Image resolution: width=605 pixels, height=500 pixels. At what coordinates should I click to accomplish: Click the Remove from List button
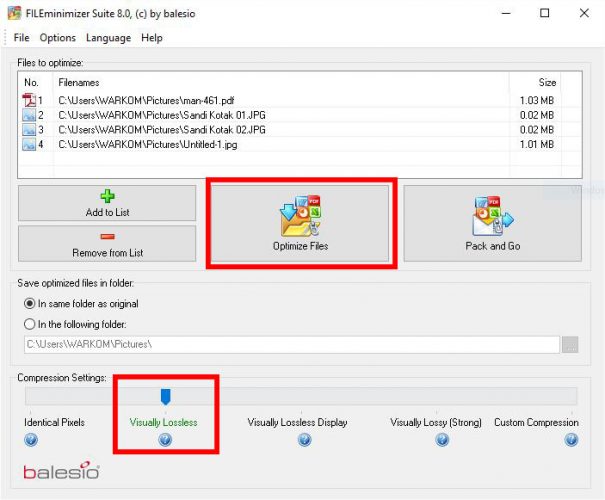coord(107,244)
